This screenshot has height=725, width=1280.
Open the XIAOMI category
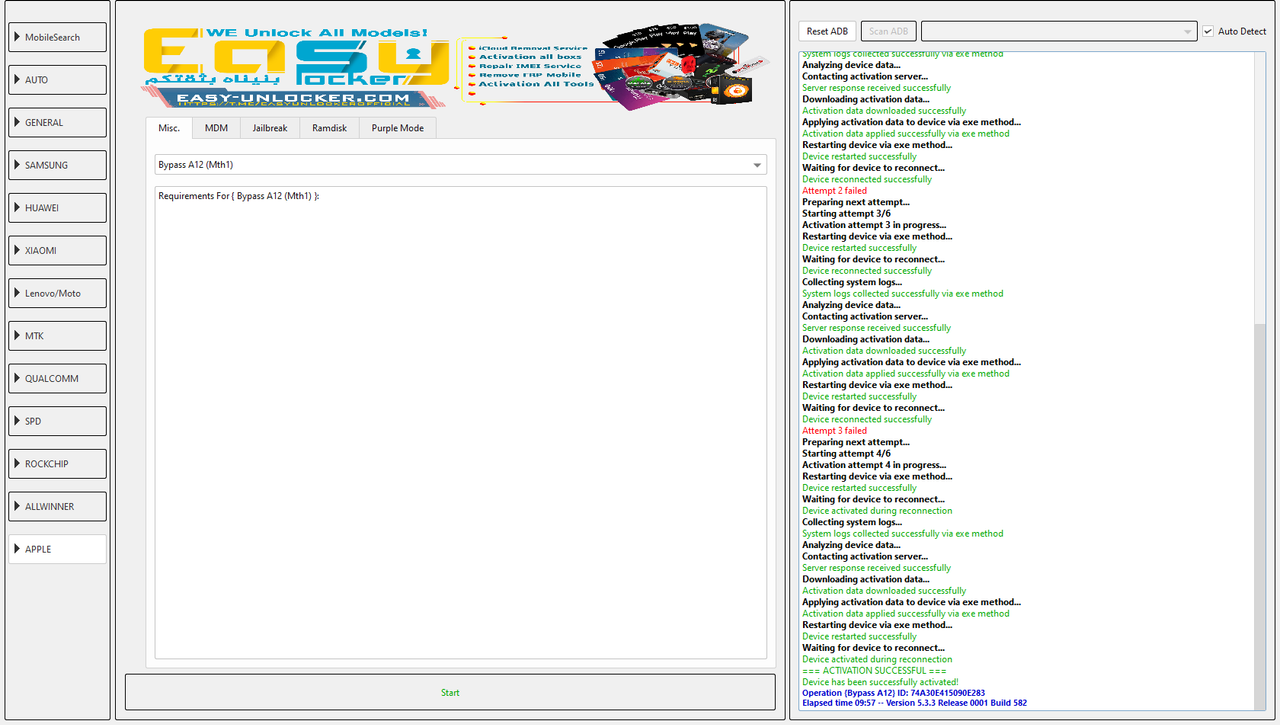pos(58,250)
